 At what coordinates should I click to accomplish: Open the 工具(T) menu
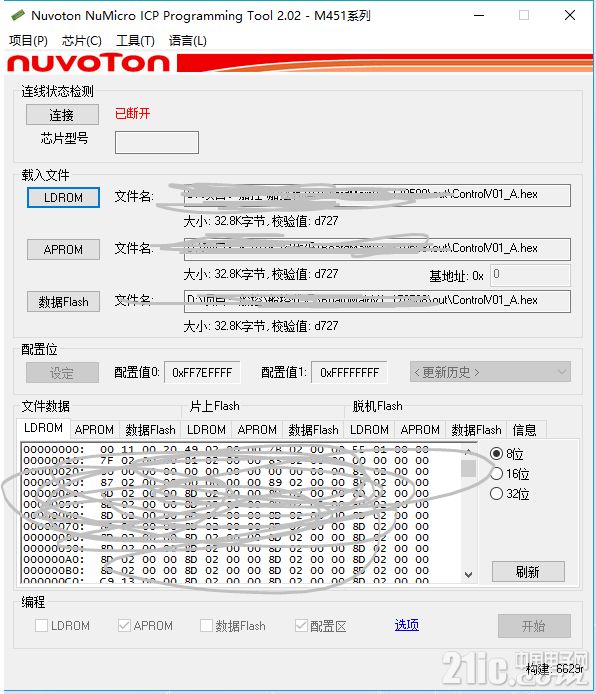coord(135,41)
